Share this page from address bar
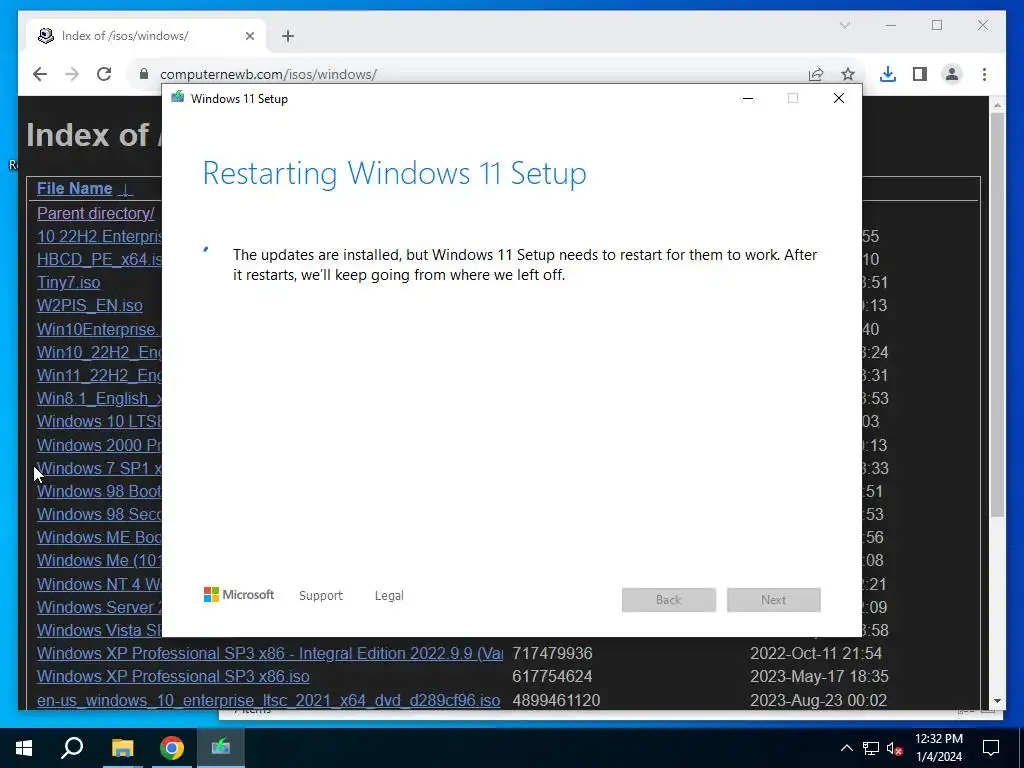The image size is (1024, 768). click(816, 74)
